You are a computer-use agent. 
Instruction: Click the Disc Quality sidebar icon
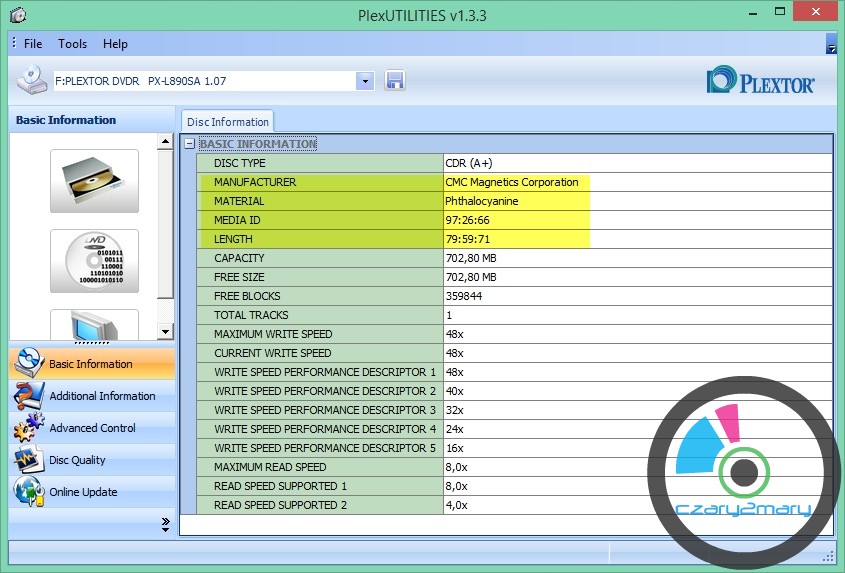(x=28, y=460)
